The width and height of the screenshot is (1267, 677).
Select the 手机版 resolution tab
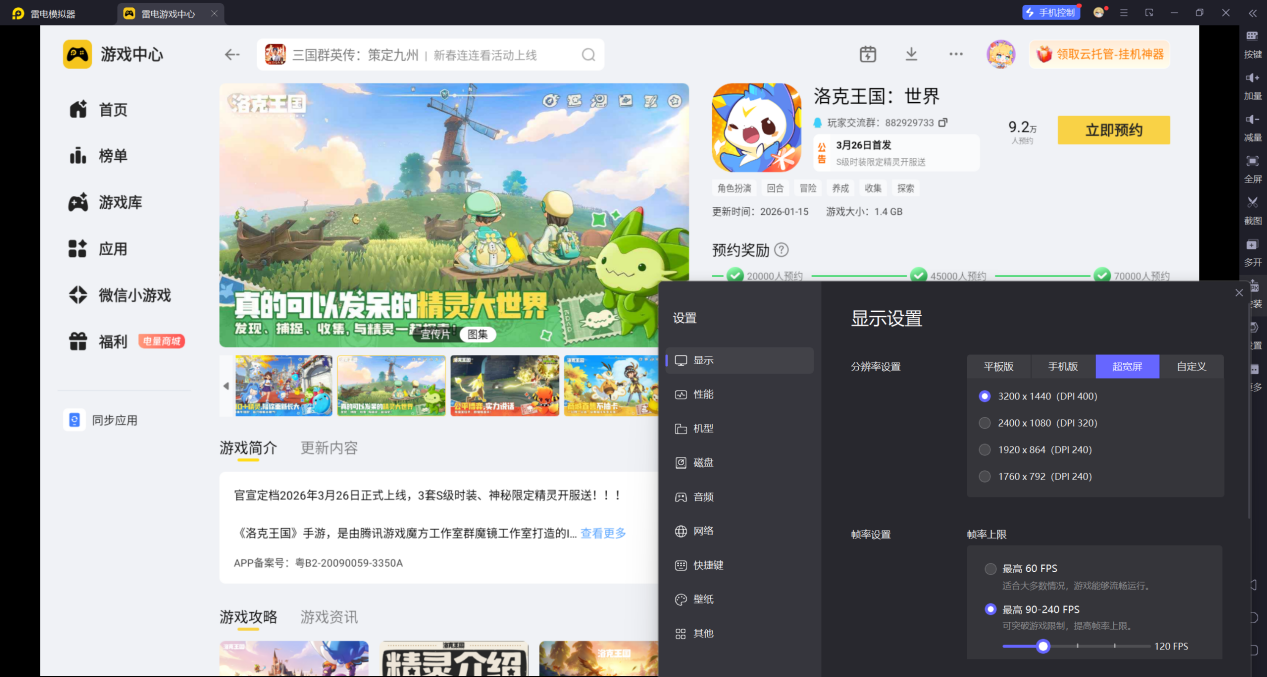1063,366
